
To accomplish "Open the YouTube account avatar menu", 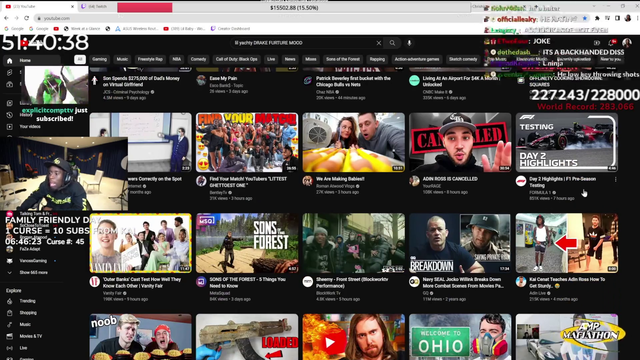I will pyautogui.click(x=627, y=43).
